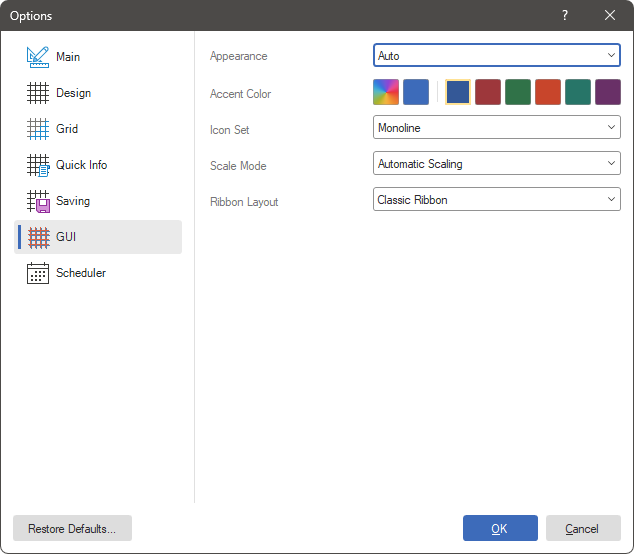The width and height of the screenshot is (634, 554).
Task: Click the help question mark icon
Action: [565, 15]
